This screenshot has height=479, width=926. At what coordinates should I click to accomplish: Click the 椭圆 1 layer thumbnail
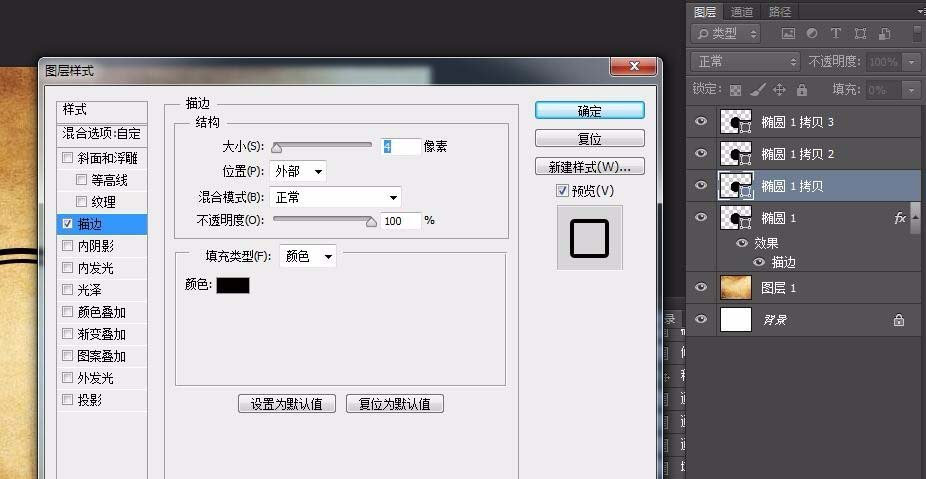pyautogui.click(x=736, y=218)
